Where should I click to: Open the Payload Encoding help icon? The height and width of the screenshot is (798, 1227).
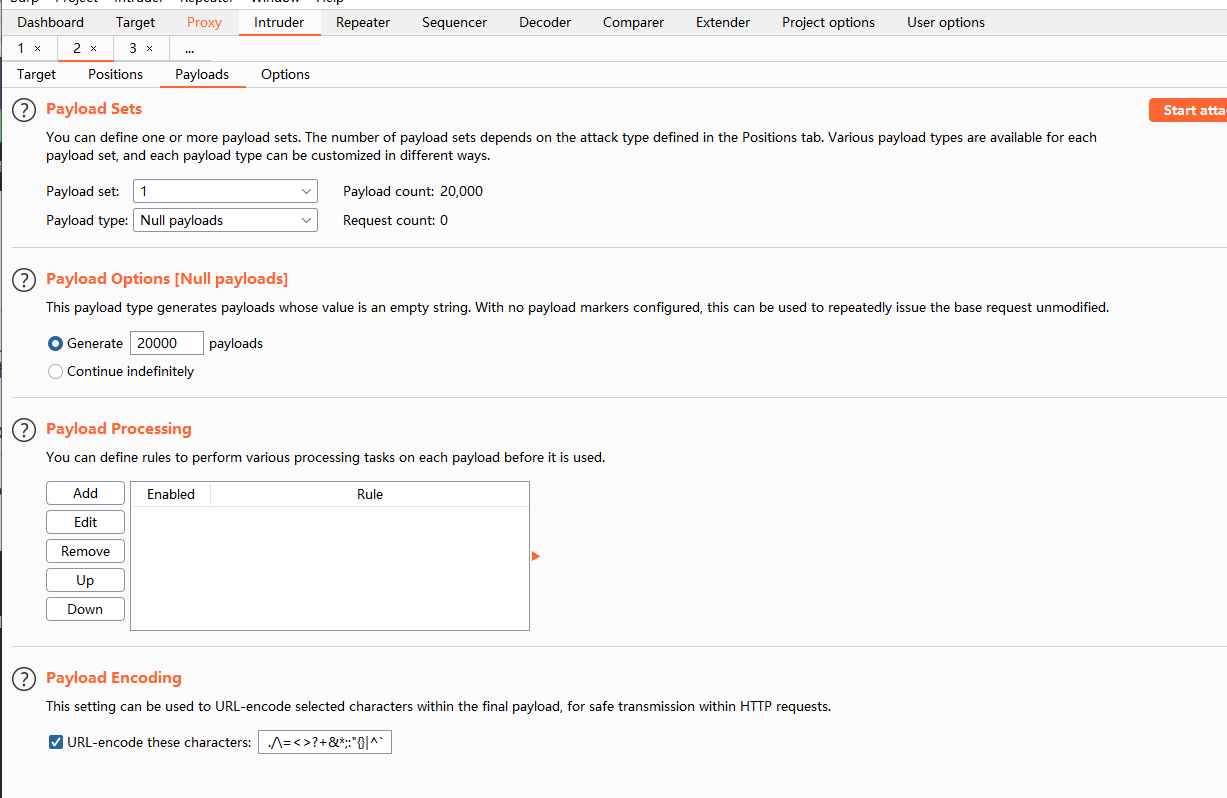(x=23, y=679)
